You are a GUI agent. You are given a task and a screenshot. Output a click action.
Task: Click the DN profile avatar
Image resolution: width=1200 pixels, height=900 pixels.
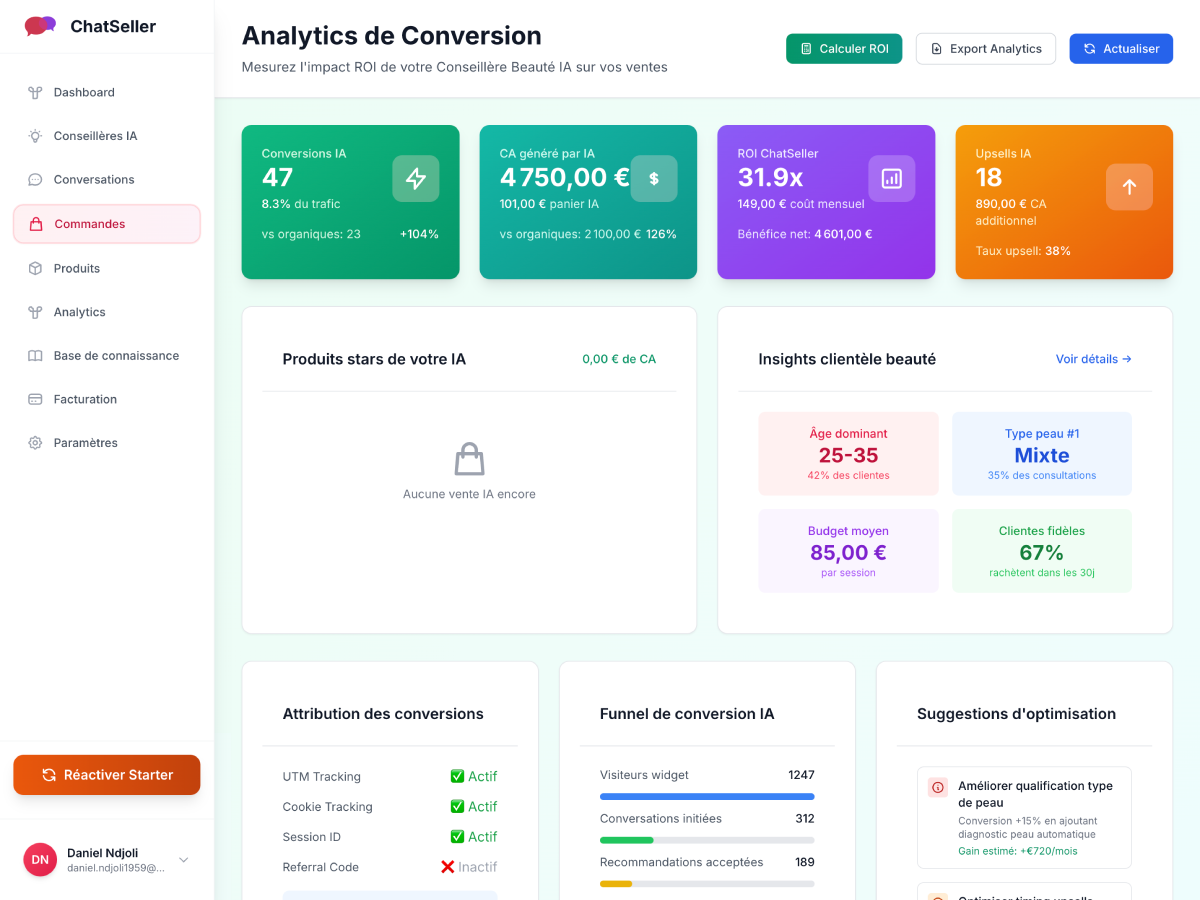click(x=39, y=859)
